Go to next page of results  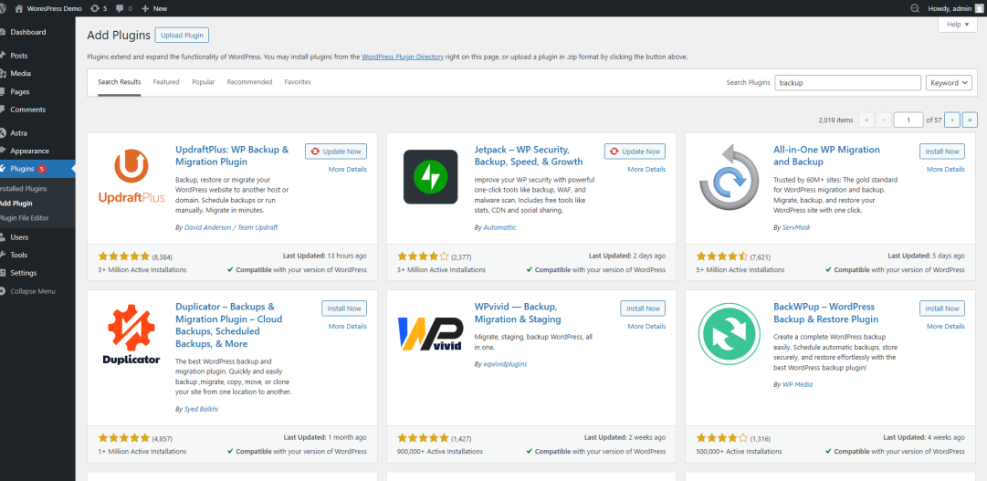(x=952, y=120)
